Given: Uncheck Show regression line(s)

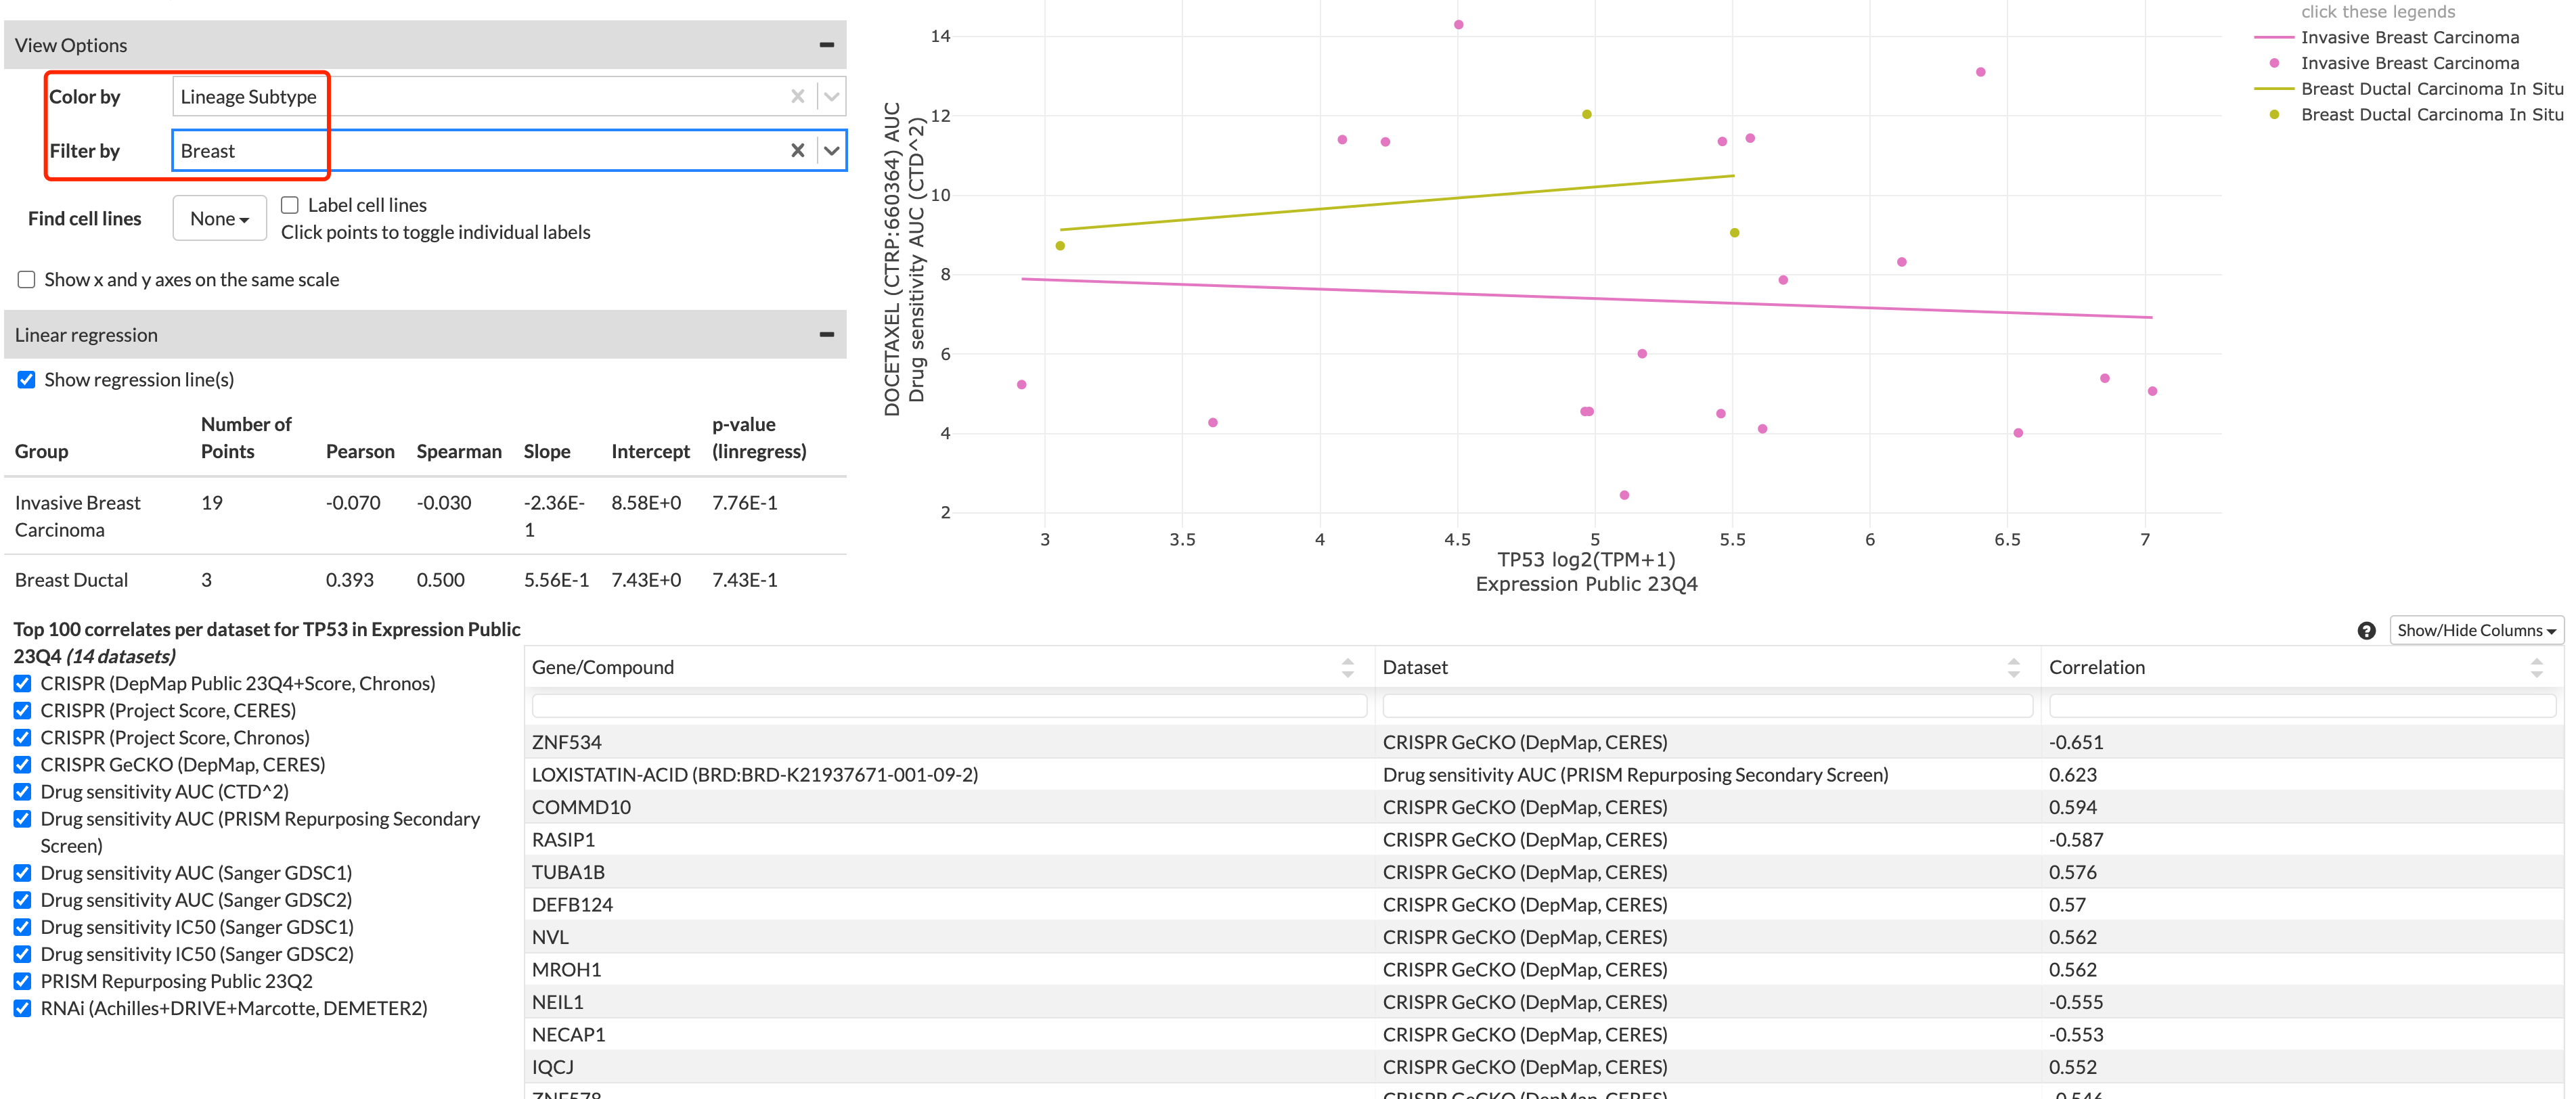Looking at the screenshot, I should (x=27, y=380).
